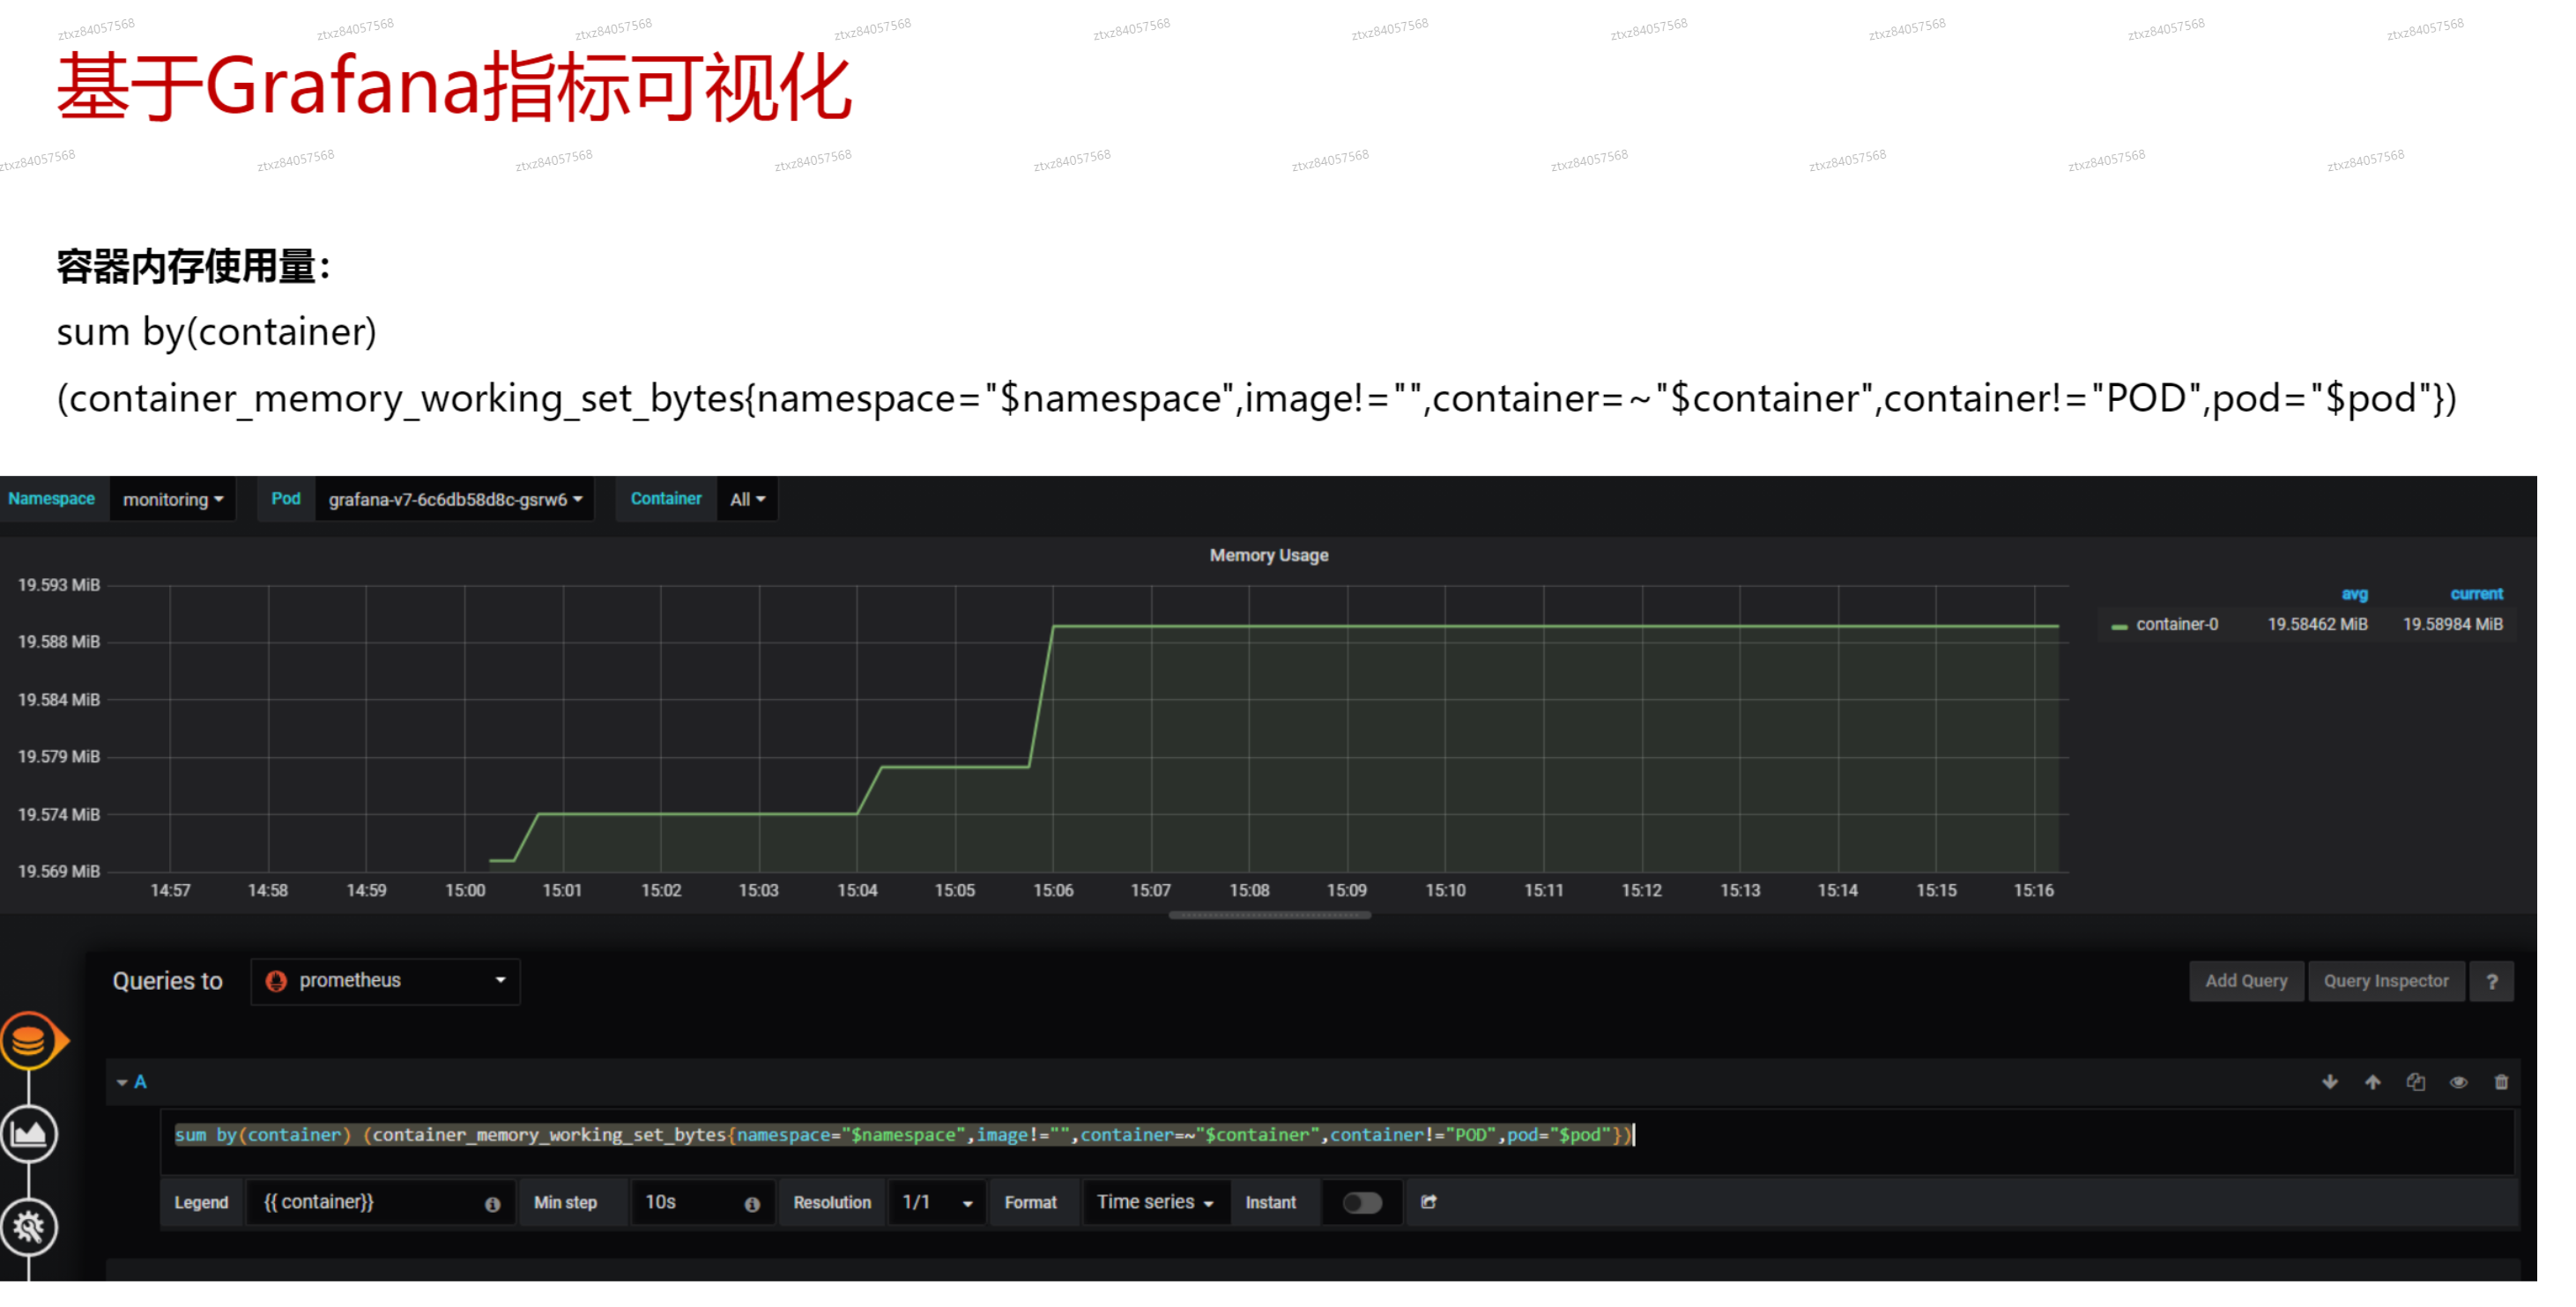Open the Visualization chart tab icon
The height and width of the screenshot is (1307, 2576).
pyautogui.click(x=29, y=1134)
